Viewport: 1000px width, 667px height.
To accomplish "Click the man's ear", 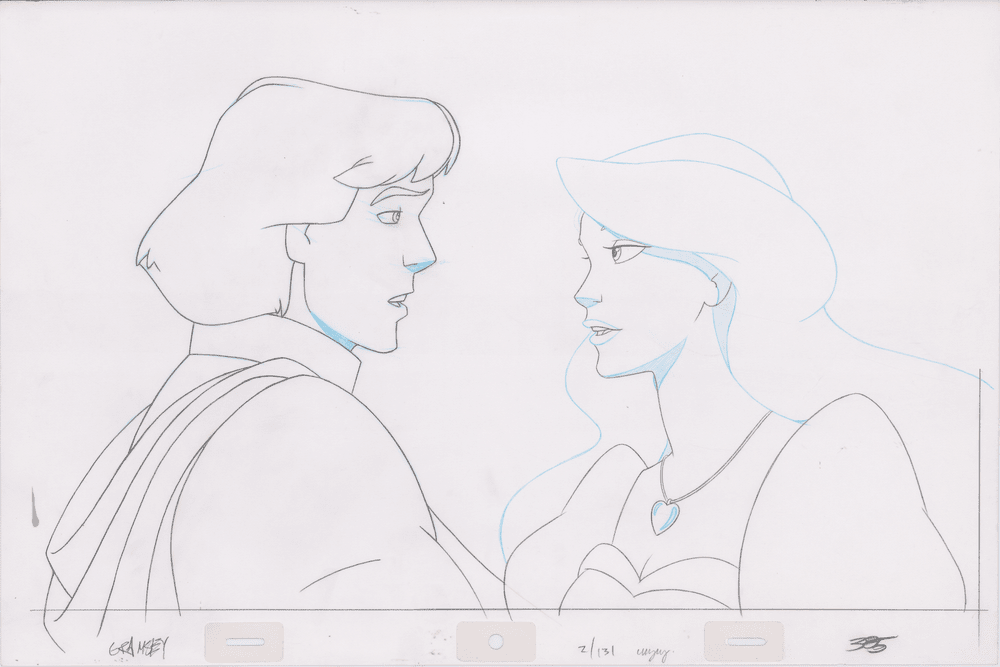I will click(297, 241).
